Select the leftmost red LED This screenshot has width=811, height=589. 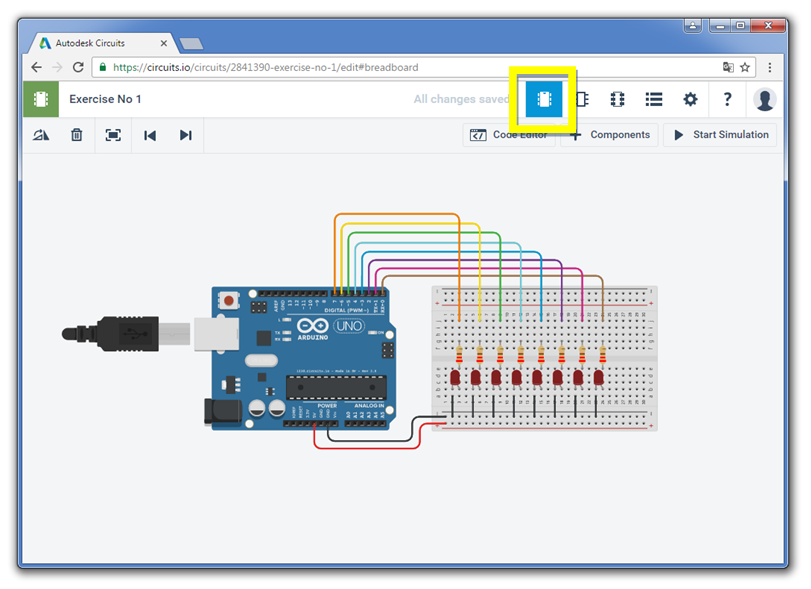point(455,377)
